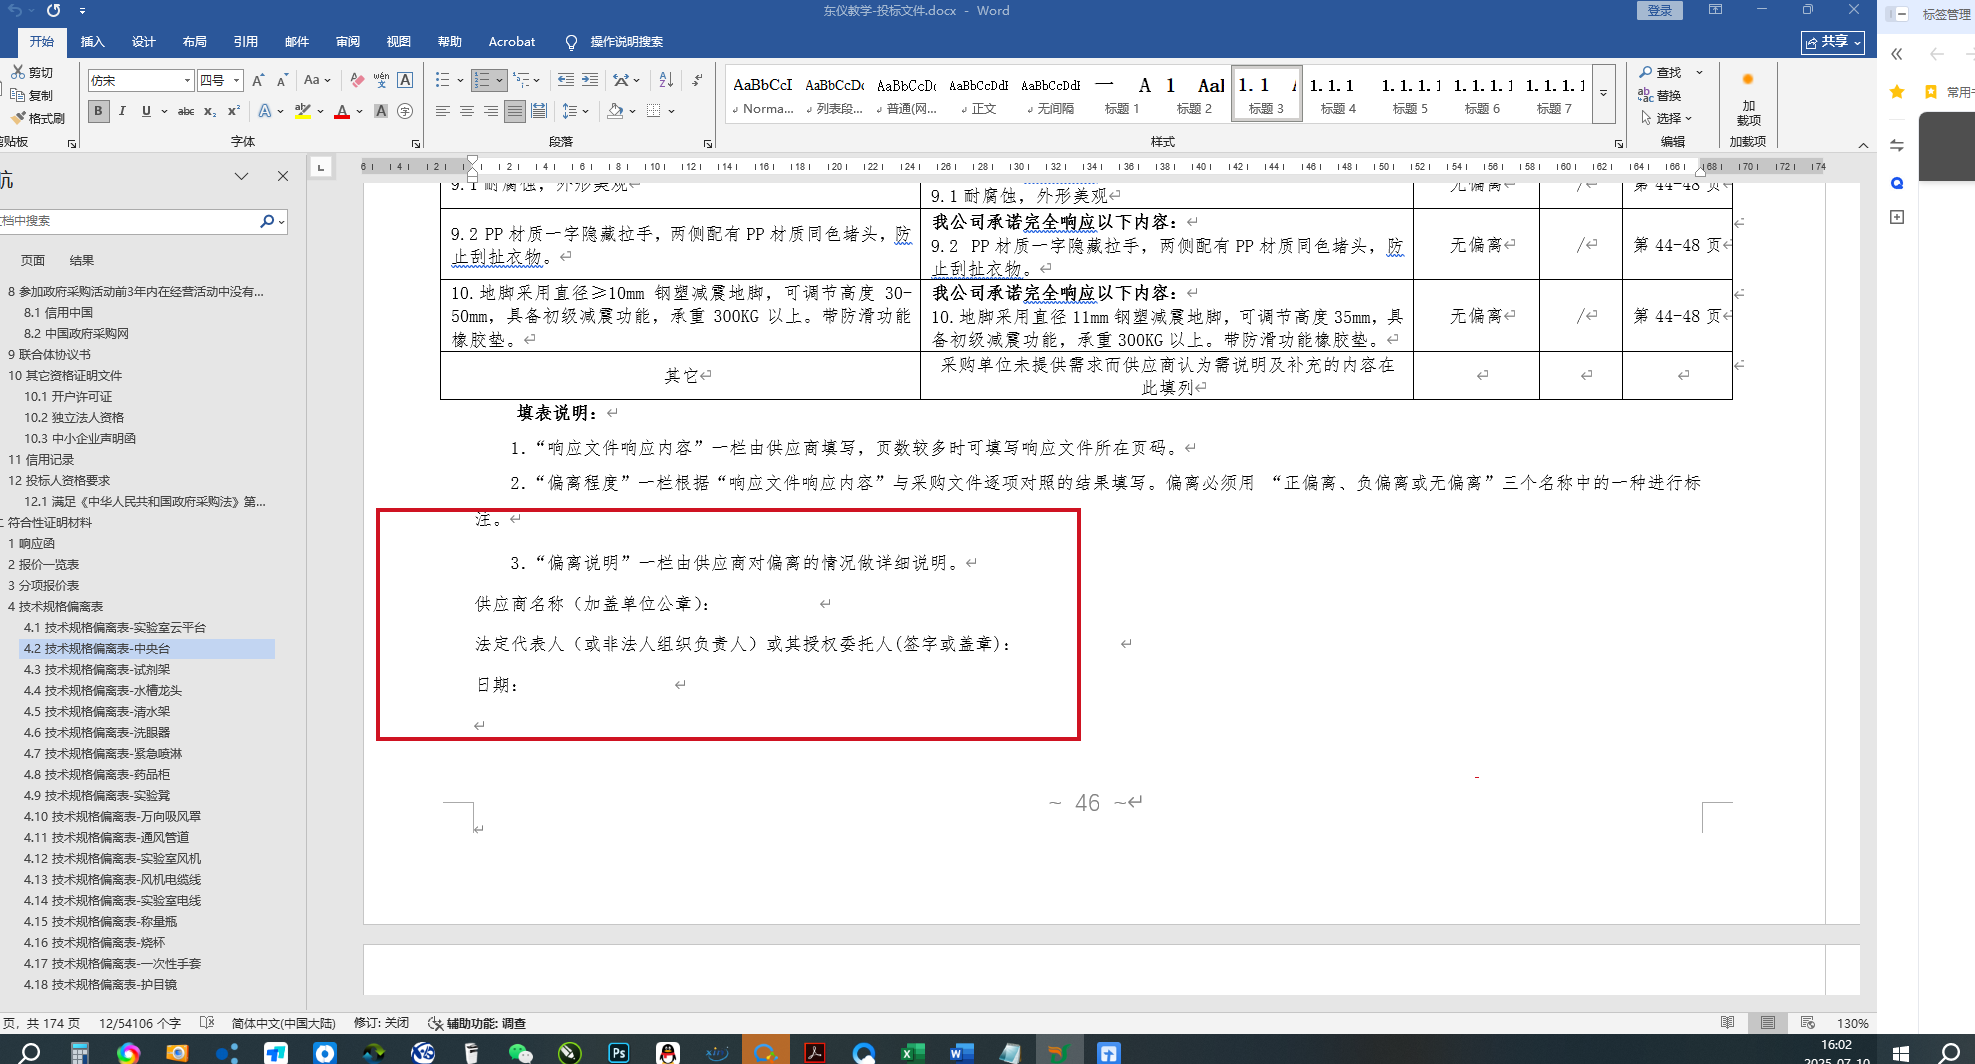Image resolution: width=1975 pixels, height=1064 pixels.
Task: Toggle print layout view in status bar
Action: (1768, 1023)
